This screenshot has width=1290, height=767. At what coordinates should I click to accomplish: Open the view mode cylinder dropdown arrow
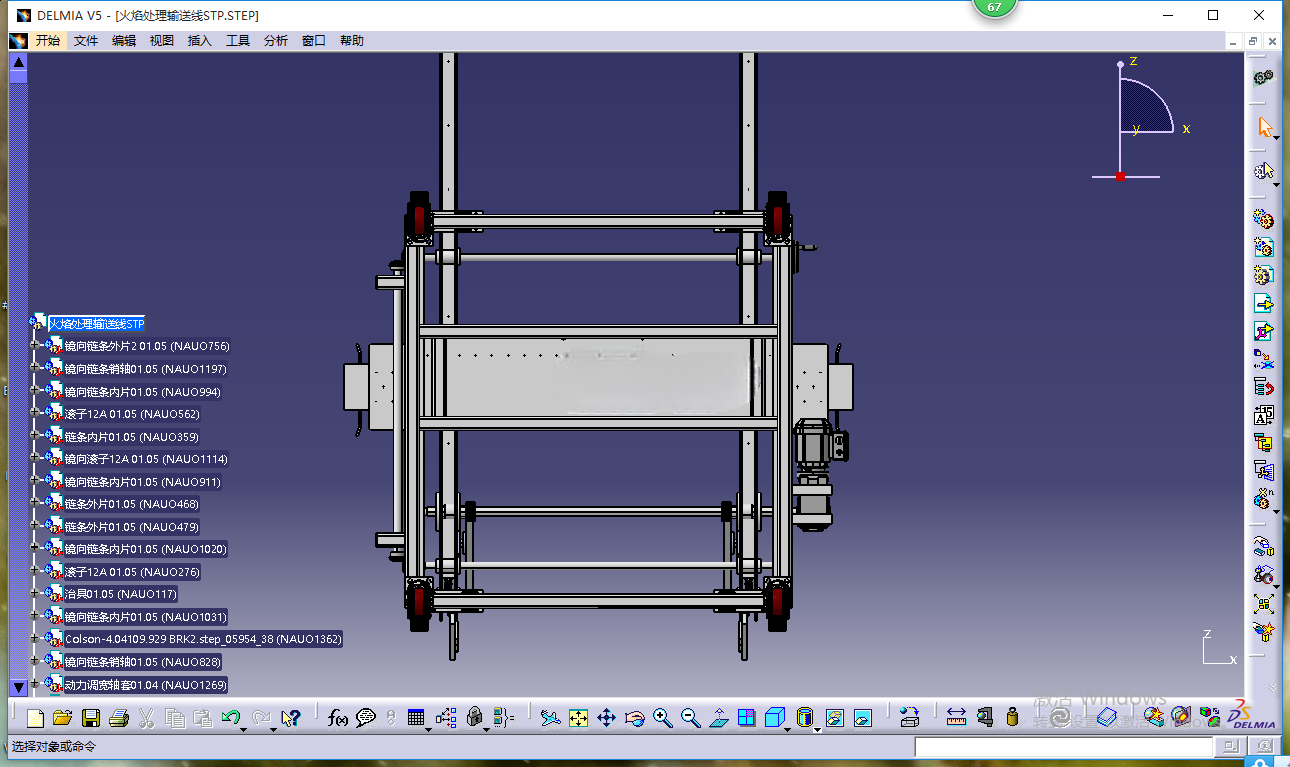(817, 728)
